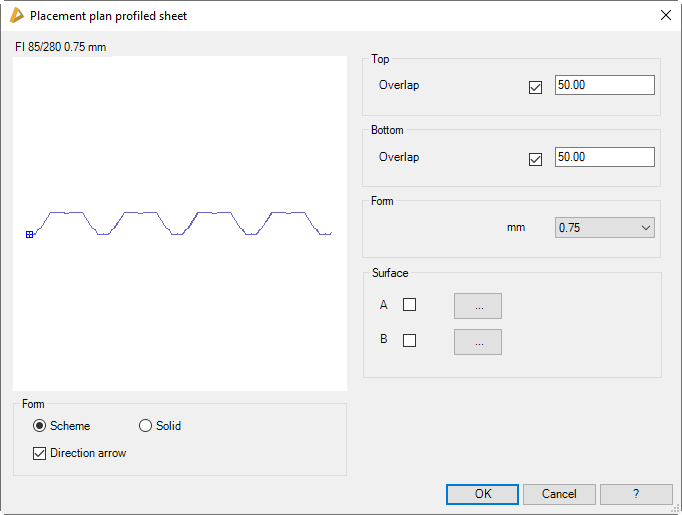Open Surface B browse button
Viewport: 682px width, 515px height.
click(x=478, y=342)
